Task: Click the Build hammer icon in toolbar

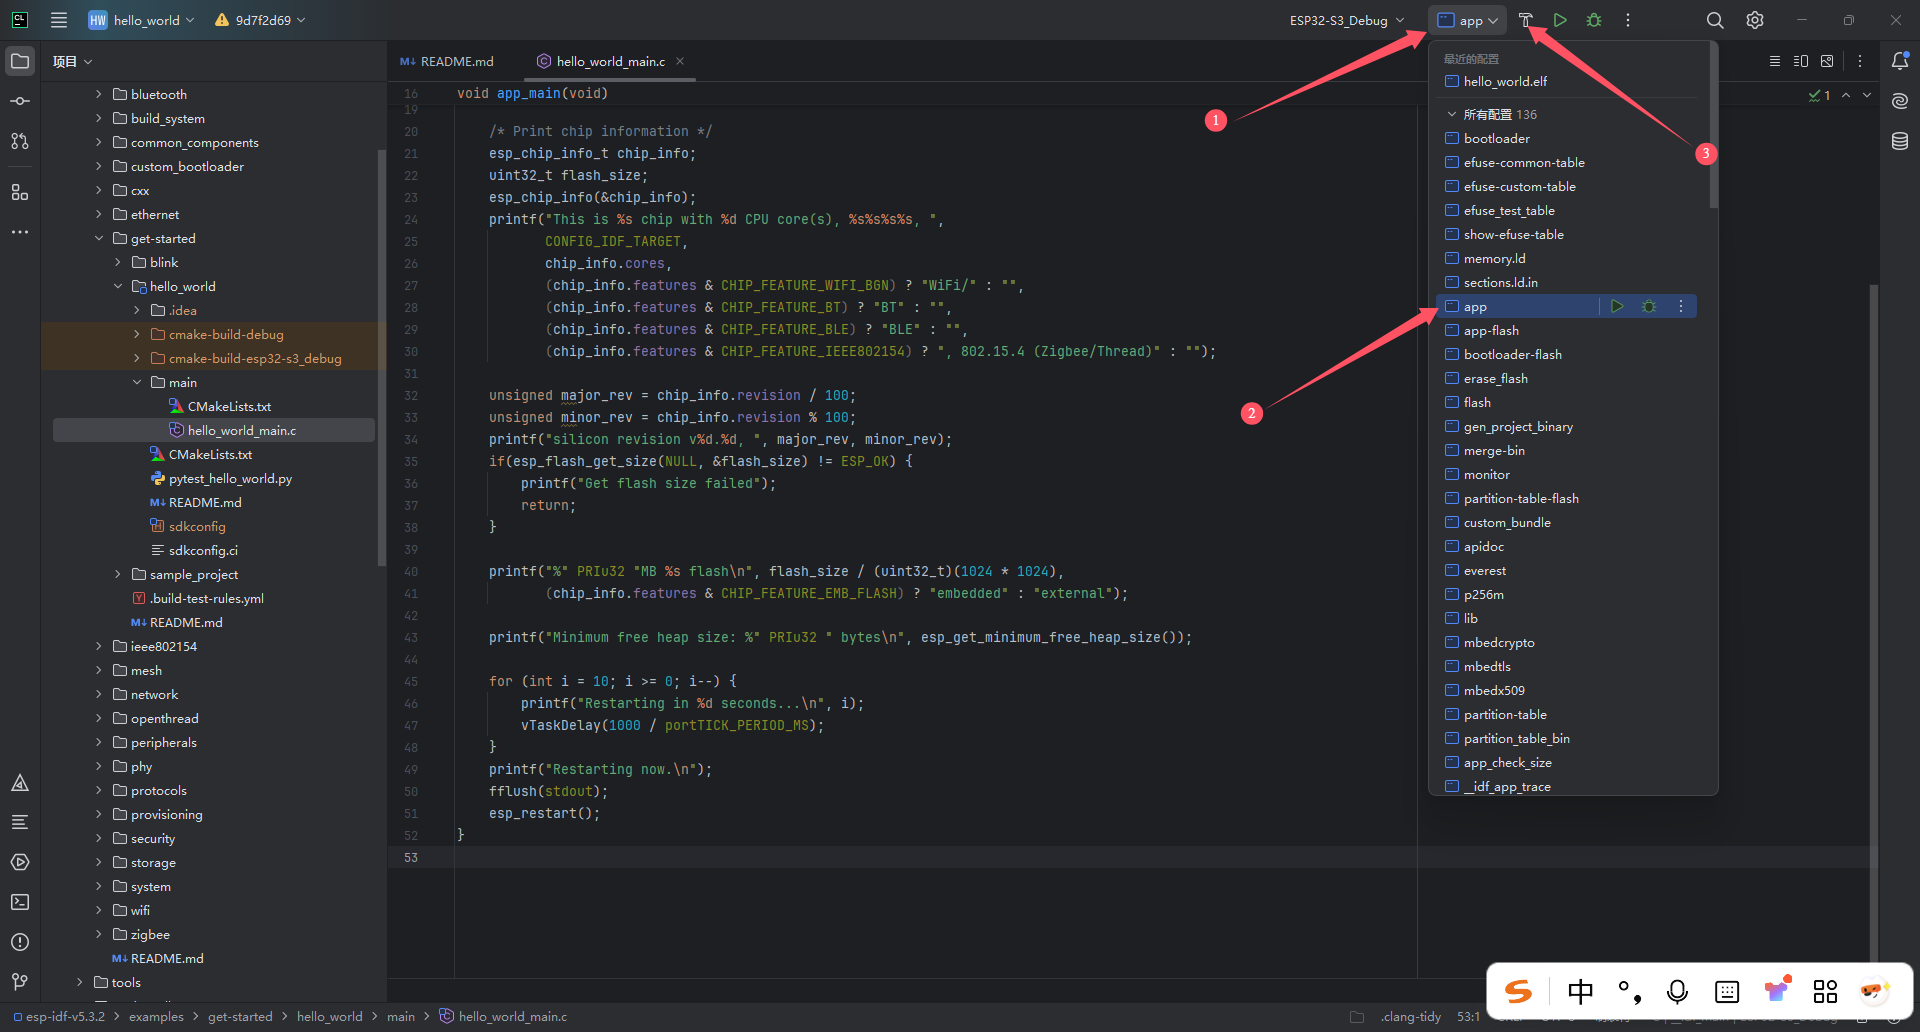Action: coord(1526,20)
